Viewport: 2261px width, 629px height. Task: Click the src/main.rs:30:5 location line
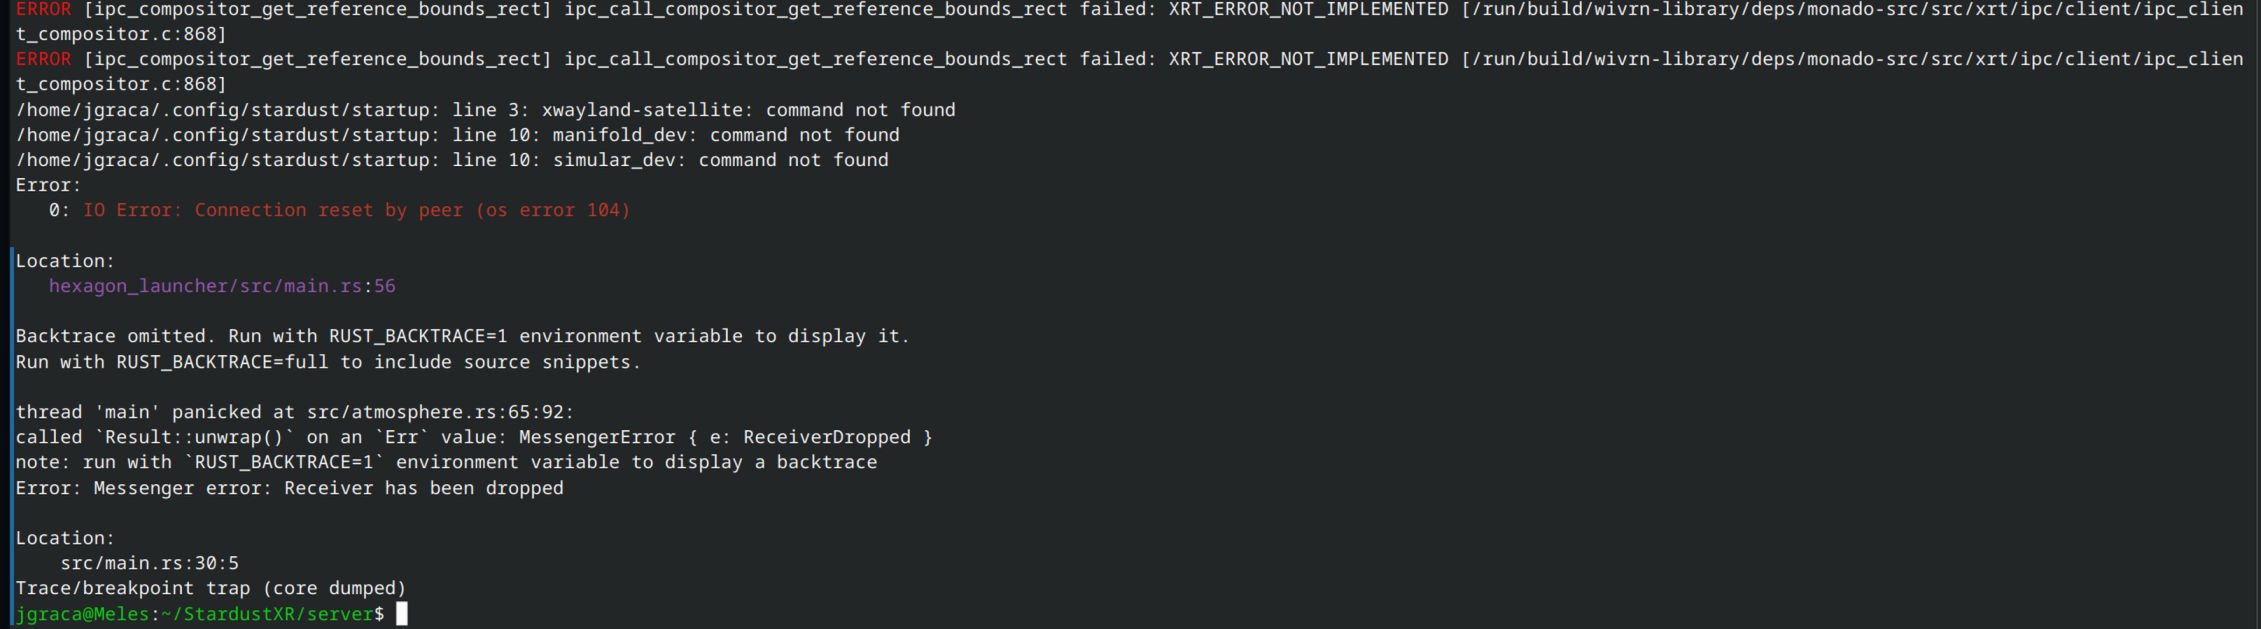(x=149, y=563)
